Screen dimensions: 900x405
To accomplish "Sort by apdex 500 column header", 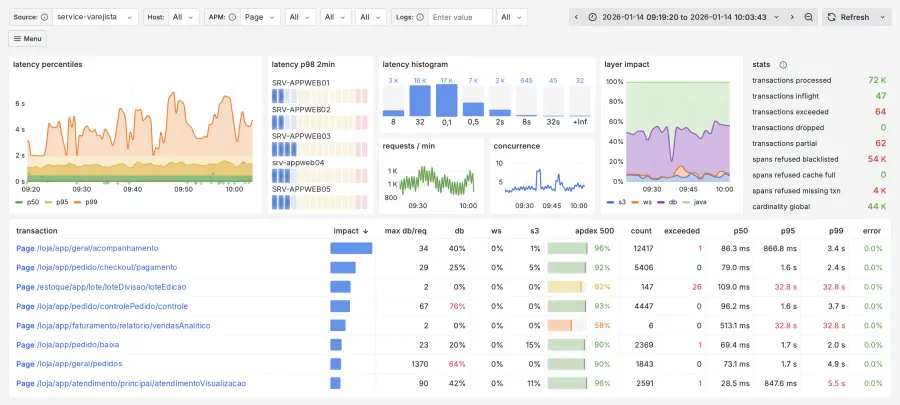I will point(594,231).
